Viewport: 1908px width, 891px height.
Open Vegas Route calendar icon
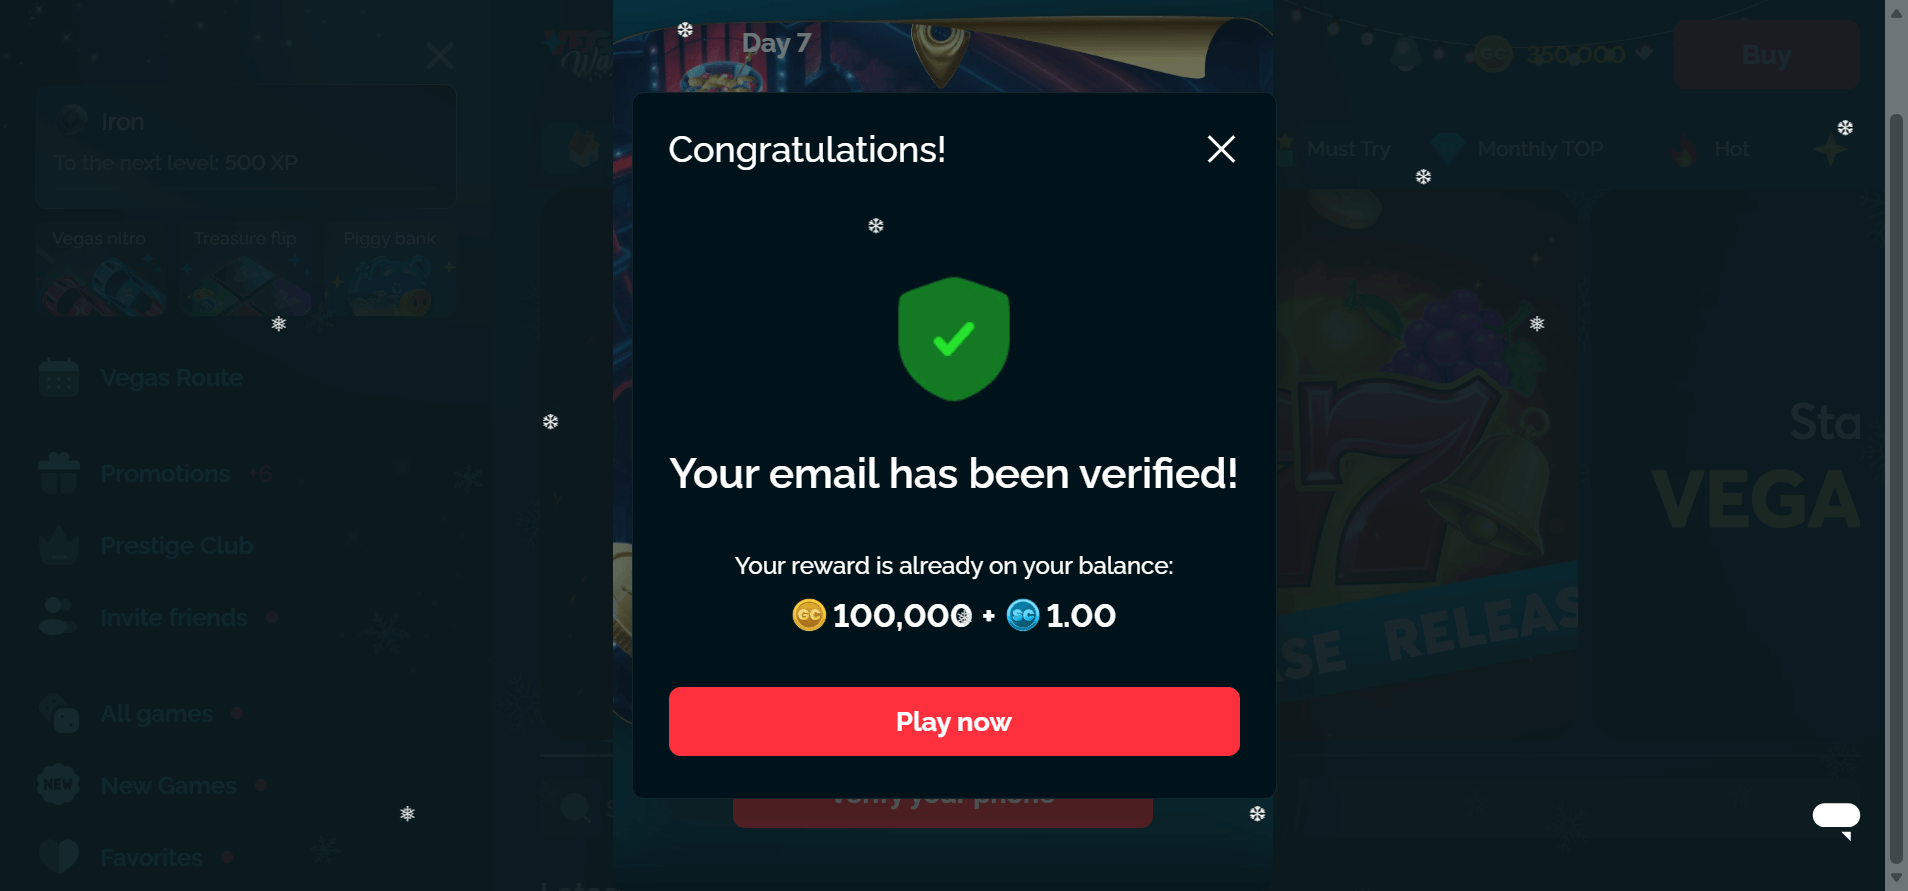tap(59, 378)
